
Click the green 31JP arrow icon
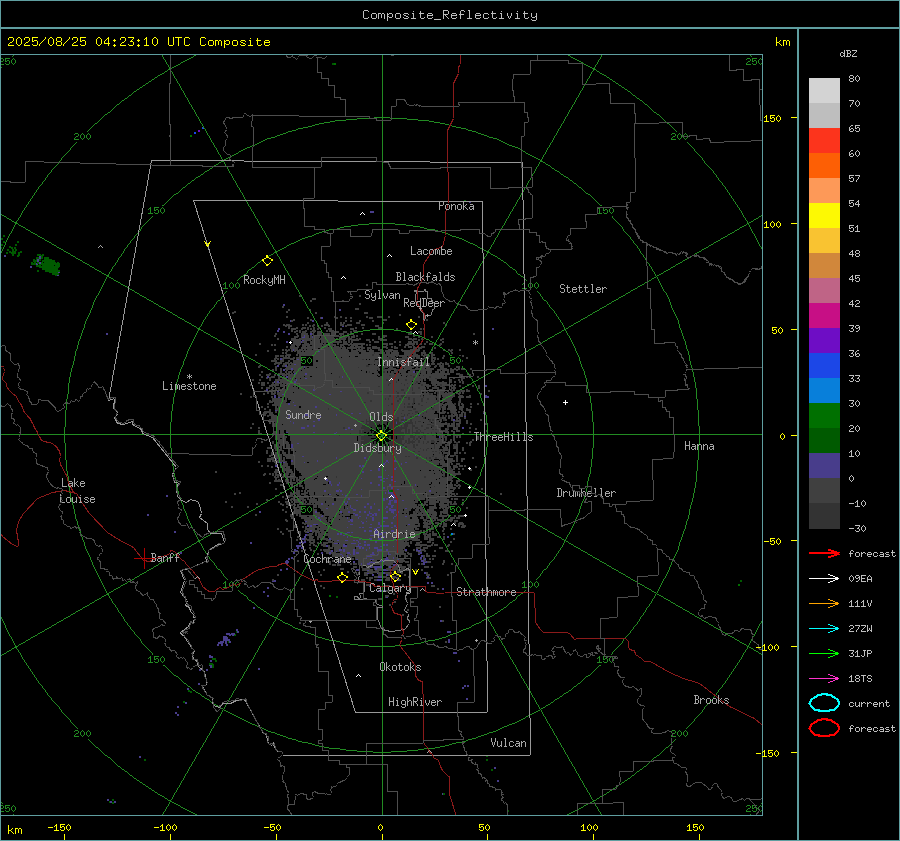824,653
